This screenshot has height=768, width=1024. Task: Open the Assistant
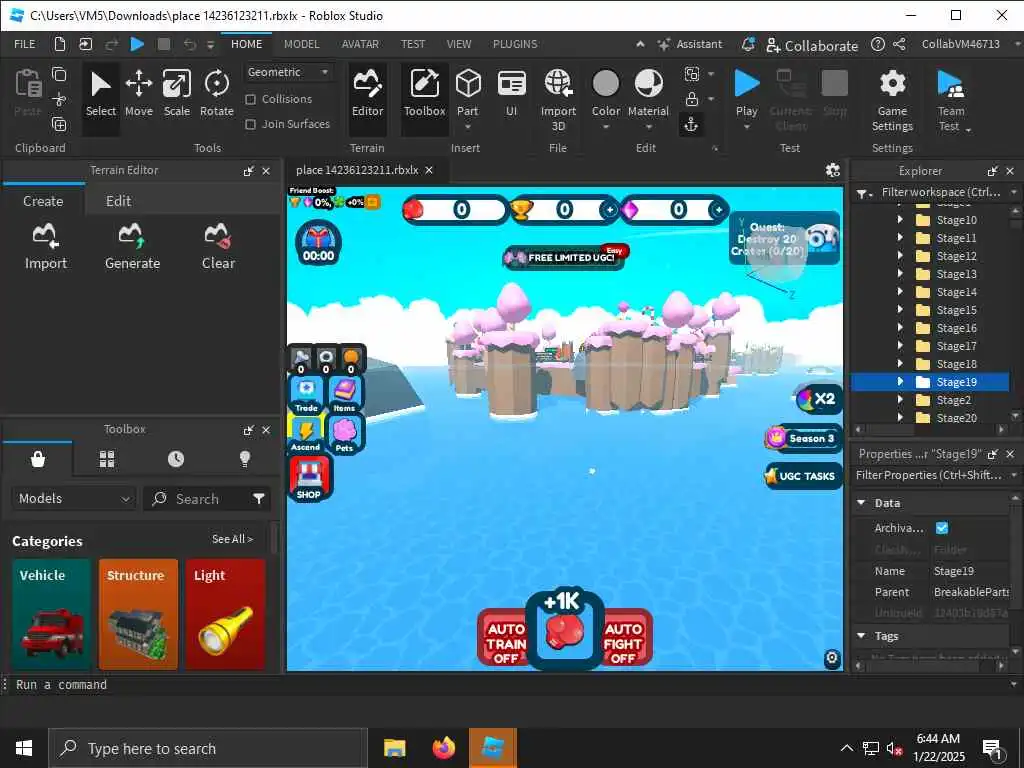coord(691,44)
